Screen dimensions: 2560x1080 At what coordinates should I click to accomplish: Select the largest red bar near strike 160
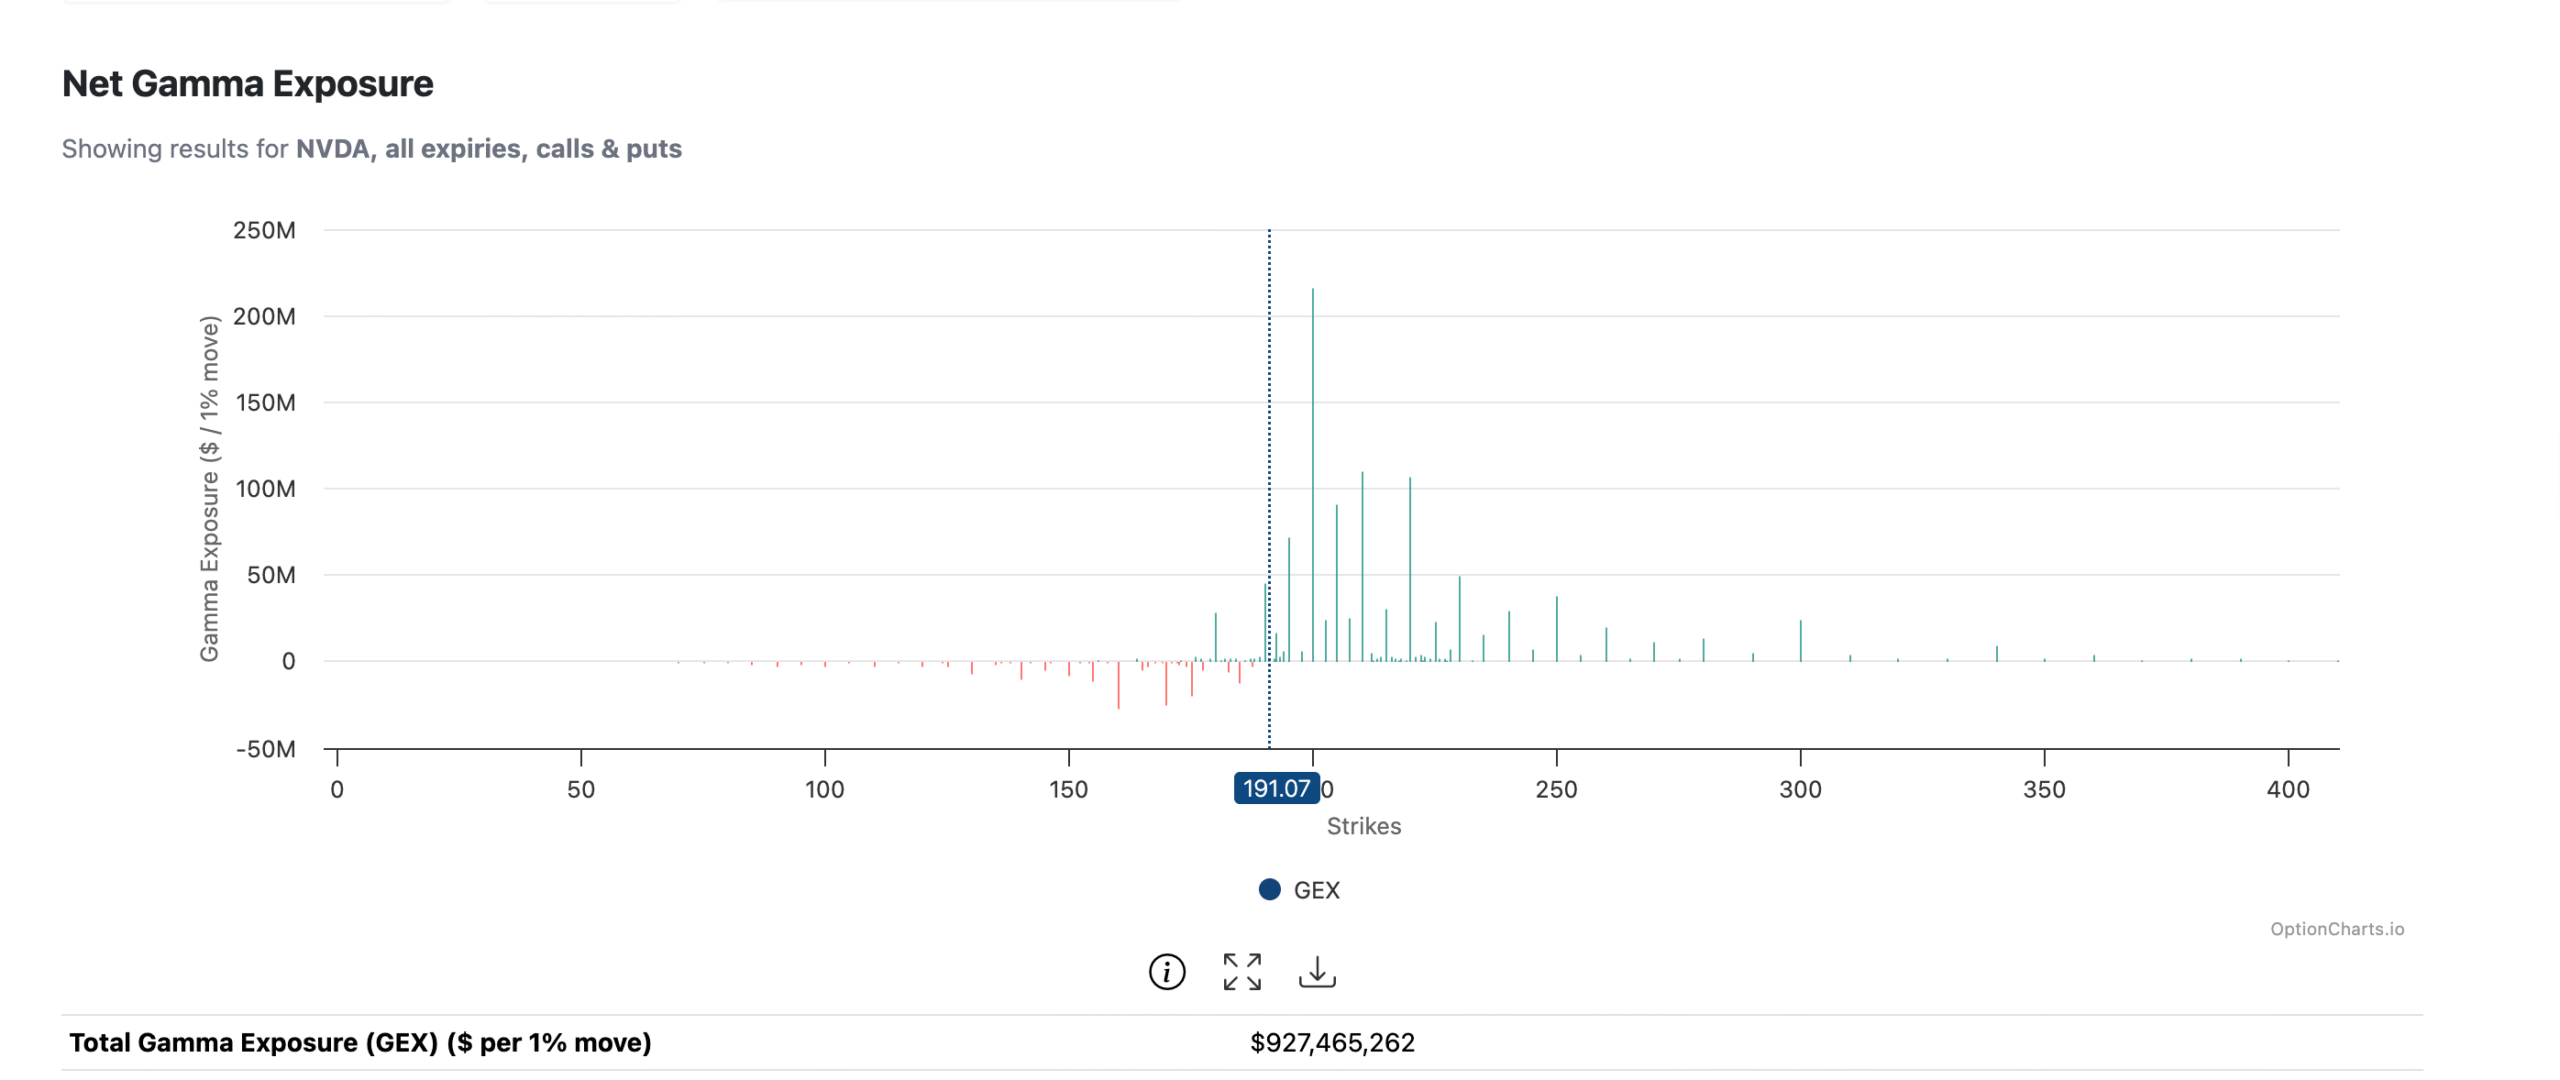click(x=1118, y=686)
